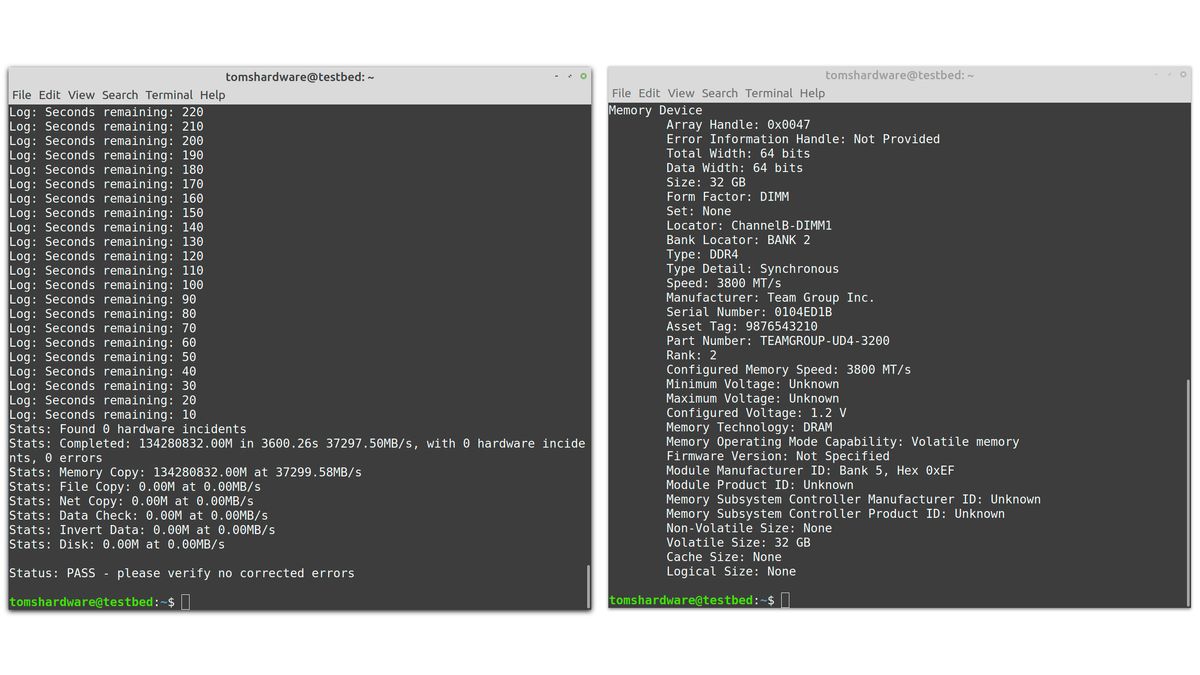Open the Search menu in the left terminal
Viewport: 1200px width, 675px height.
[x=120, y=95]
